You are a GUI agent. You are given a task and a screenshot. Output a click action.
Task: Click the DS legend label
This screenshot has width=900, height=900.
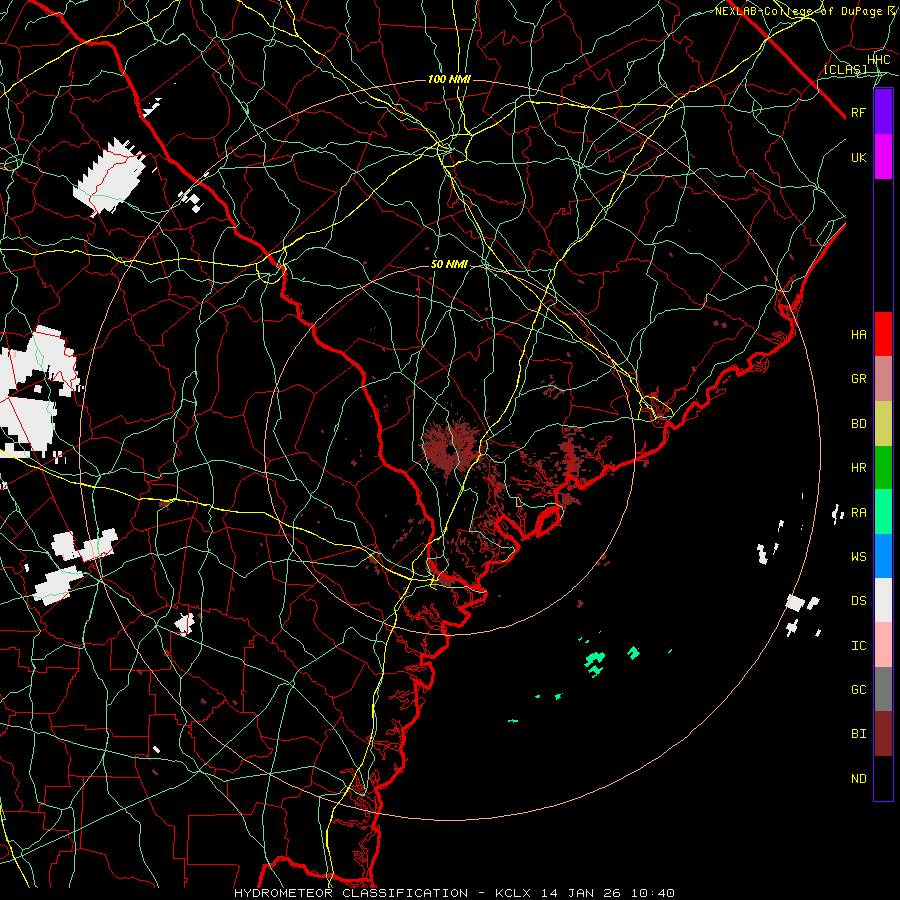click(858, 601)
